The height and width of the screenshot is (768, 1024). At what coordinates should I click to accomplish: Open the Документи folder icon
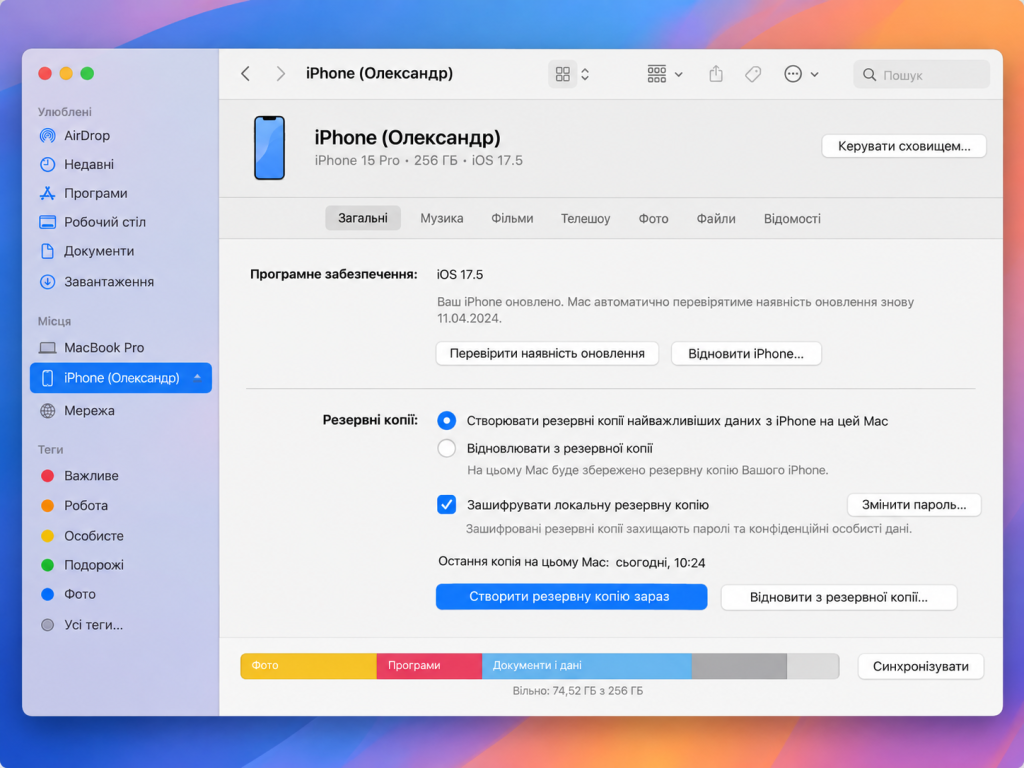48,251
